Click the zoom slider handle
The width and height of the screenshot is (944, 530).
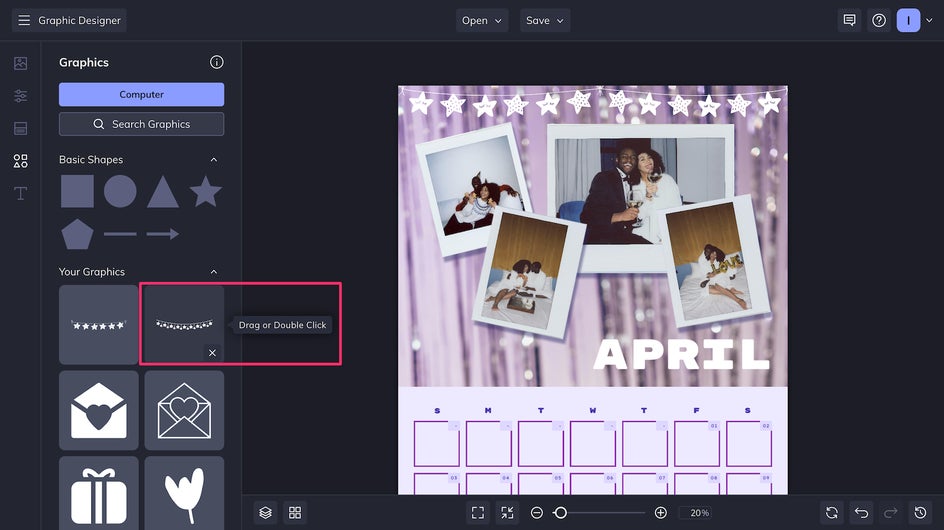(x=560, y=513)
